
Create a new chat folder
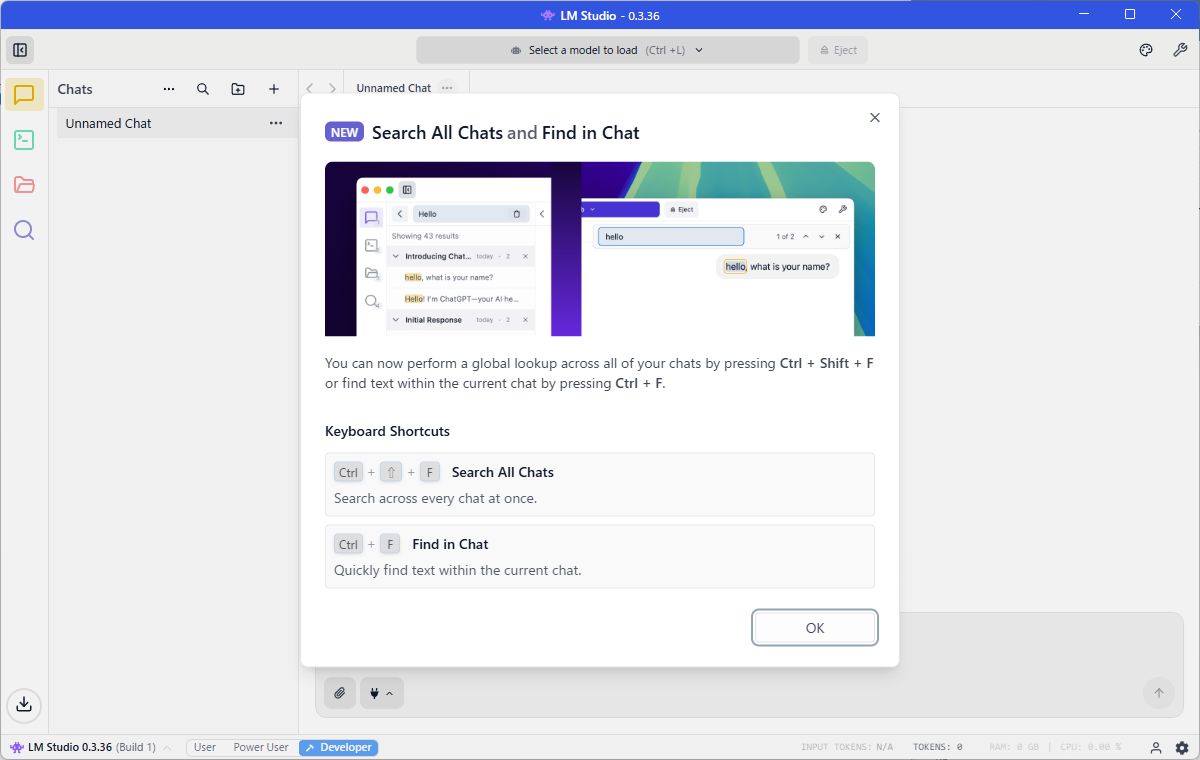pos(238,89)
